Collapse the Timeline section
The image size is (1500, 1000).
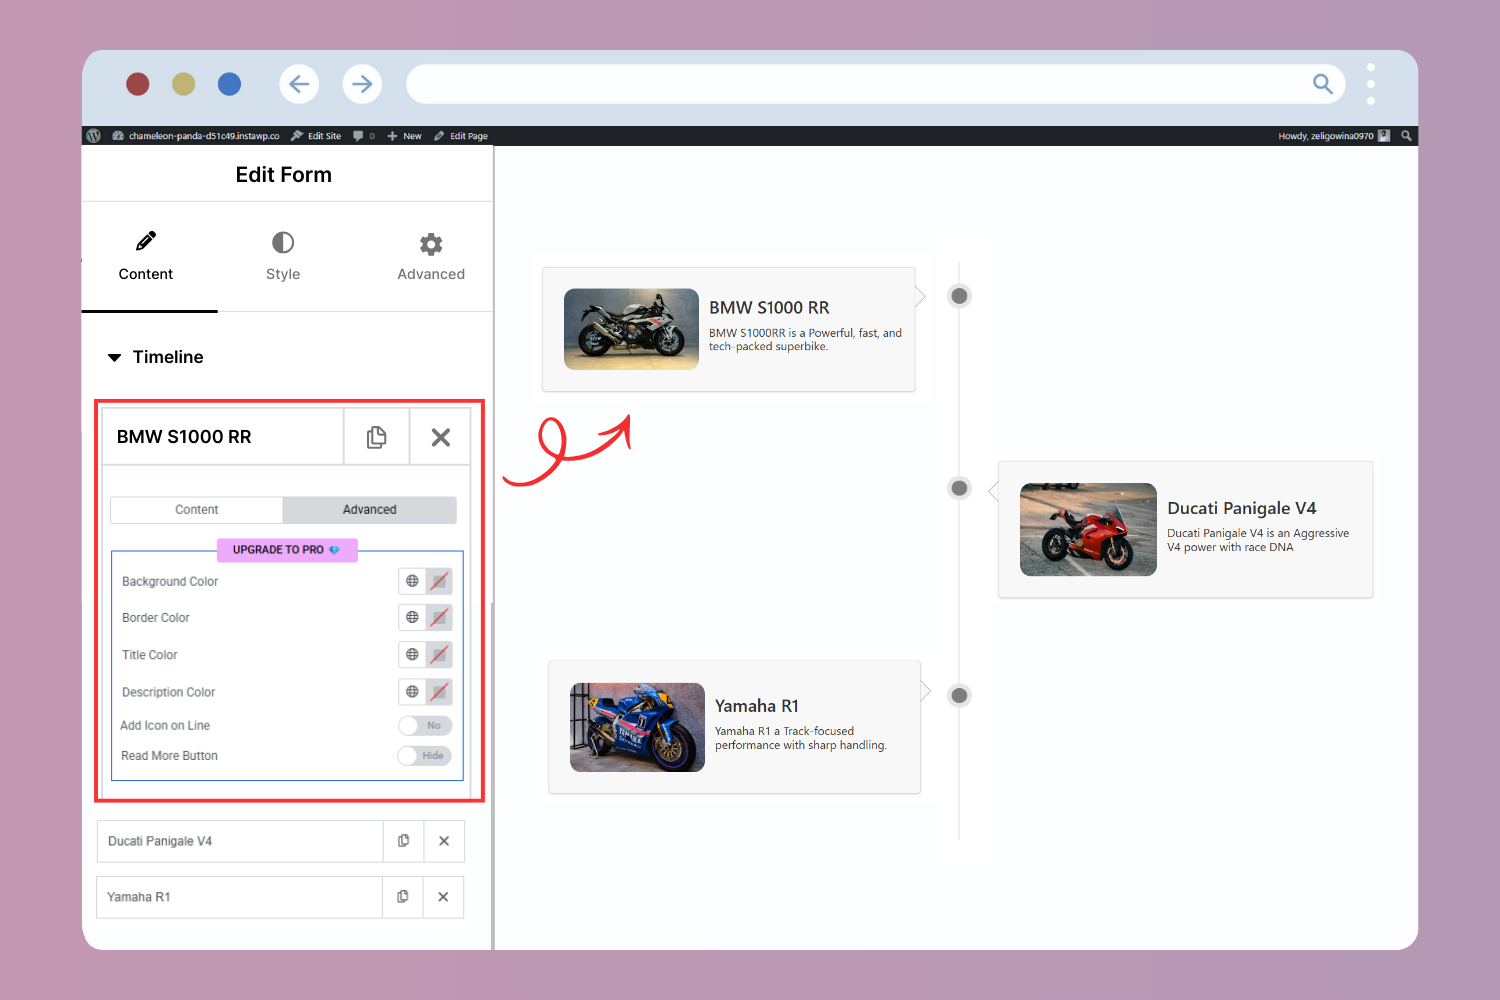[x=155, y=357]
